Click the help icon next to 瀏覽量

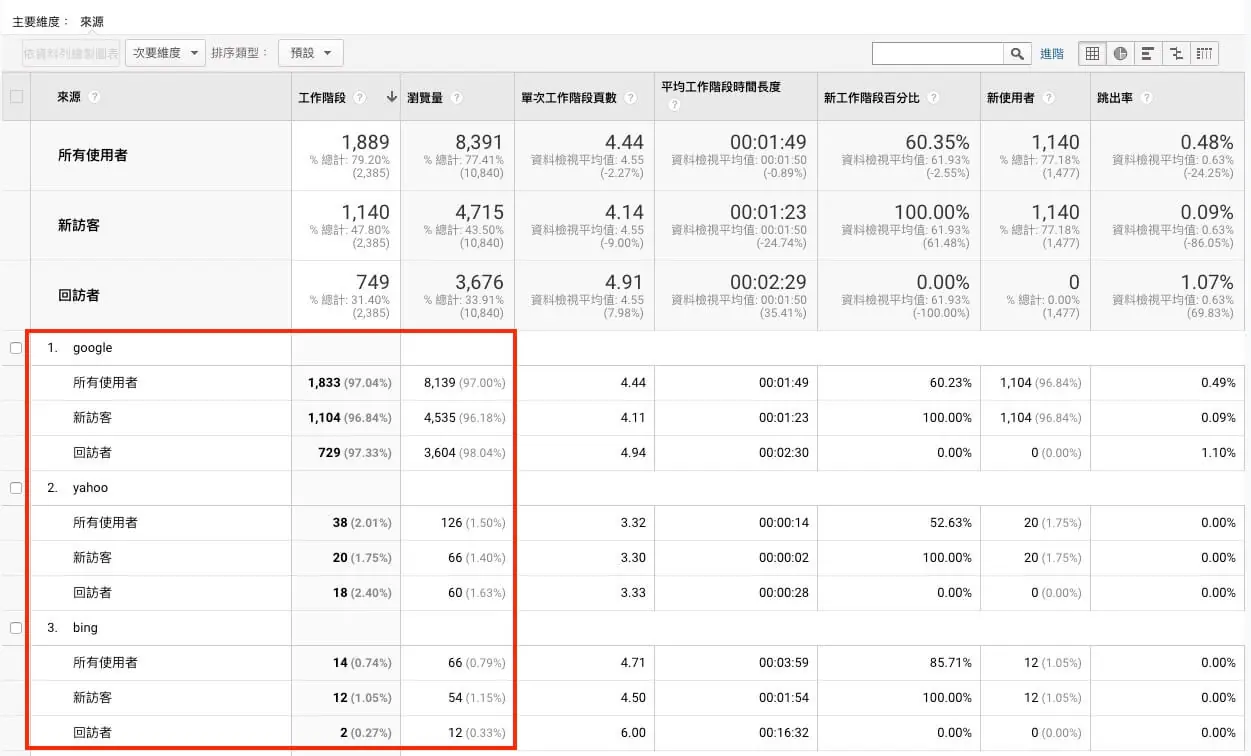pyautogui.click(x=456, y=98)
